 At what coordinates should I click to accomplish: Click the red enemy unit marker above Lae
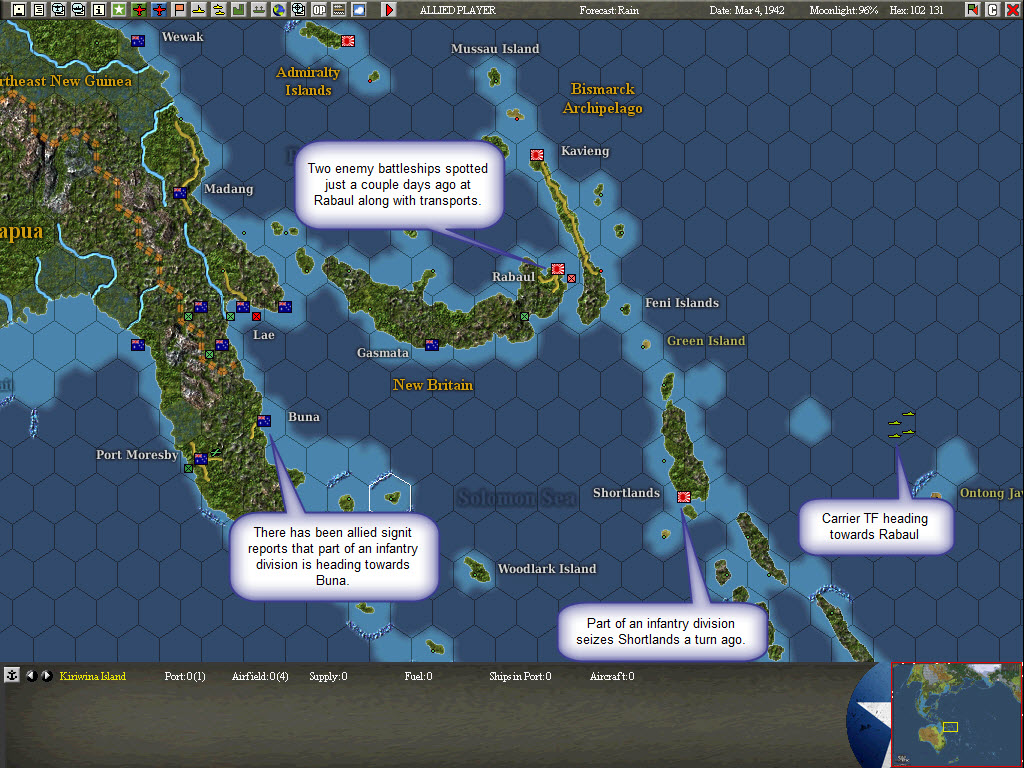click(256, 317)
